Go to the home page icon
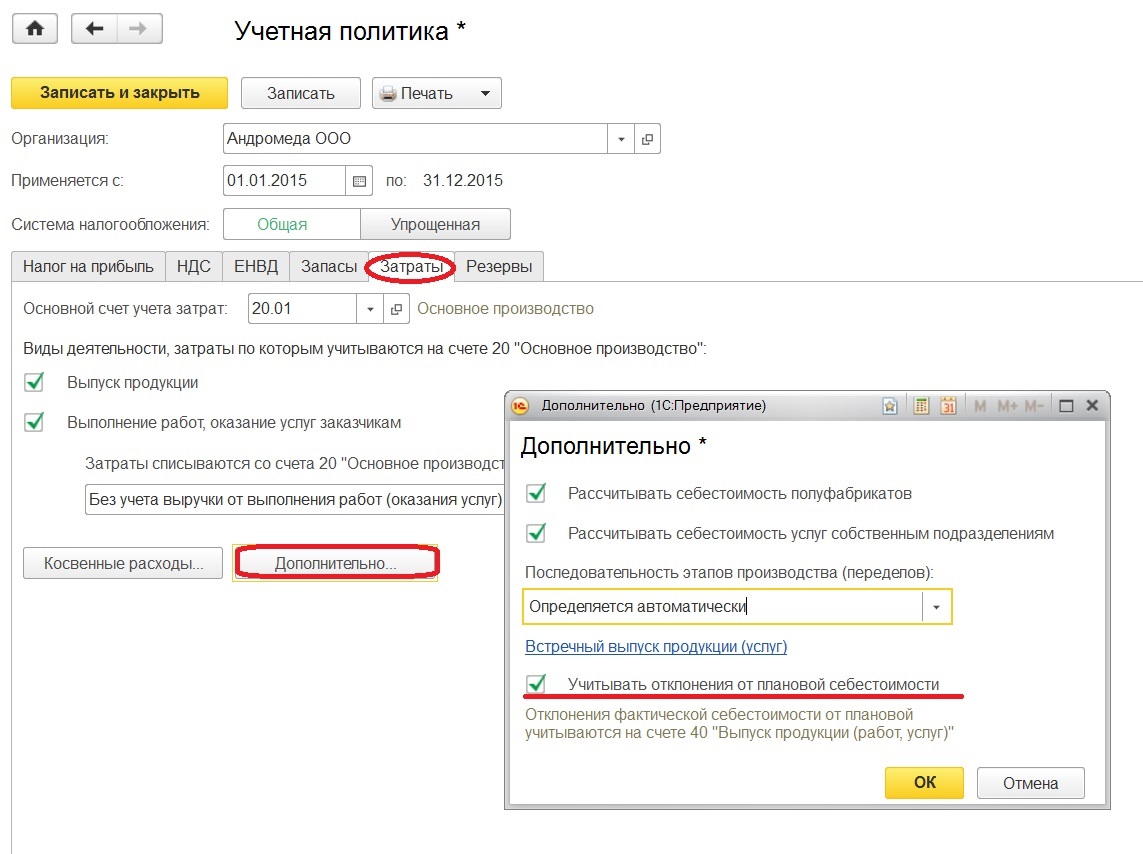Screen dimensions: 1143x854 (35, 29)
